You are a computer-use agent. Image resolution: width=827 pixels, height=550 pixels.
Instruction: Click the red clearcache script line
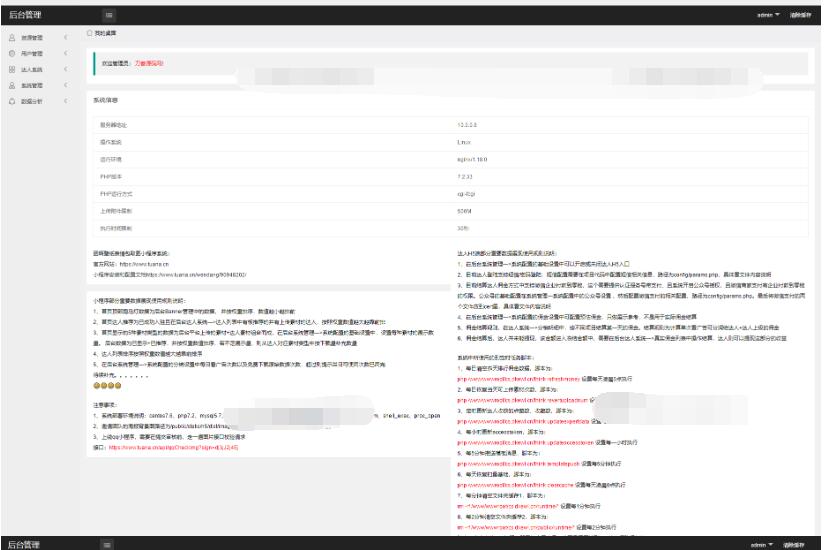coord(515,485)
